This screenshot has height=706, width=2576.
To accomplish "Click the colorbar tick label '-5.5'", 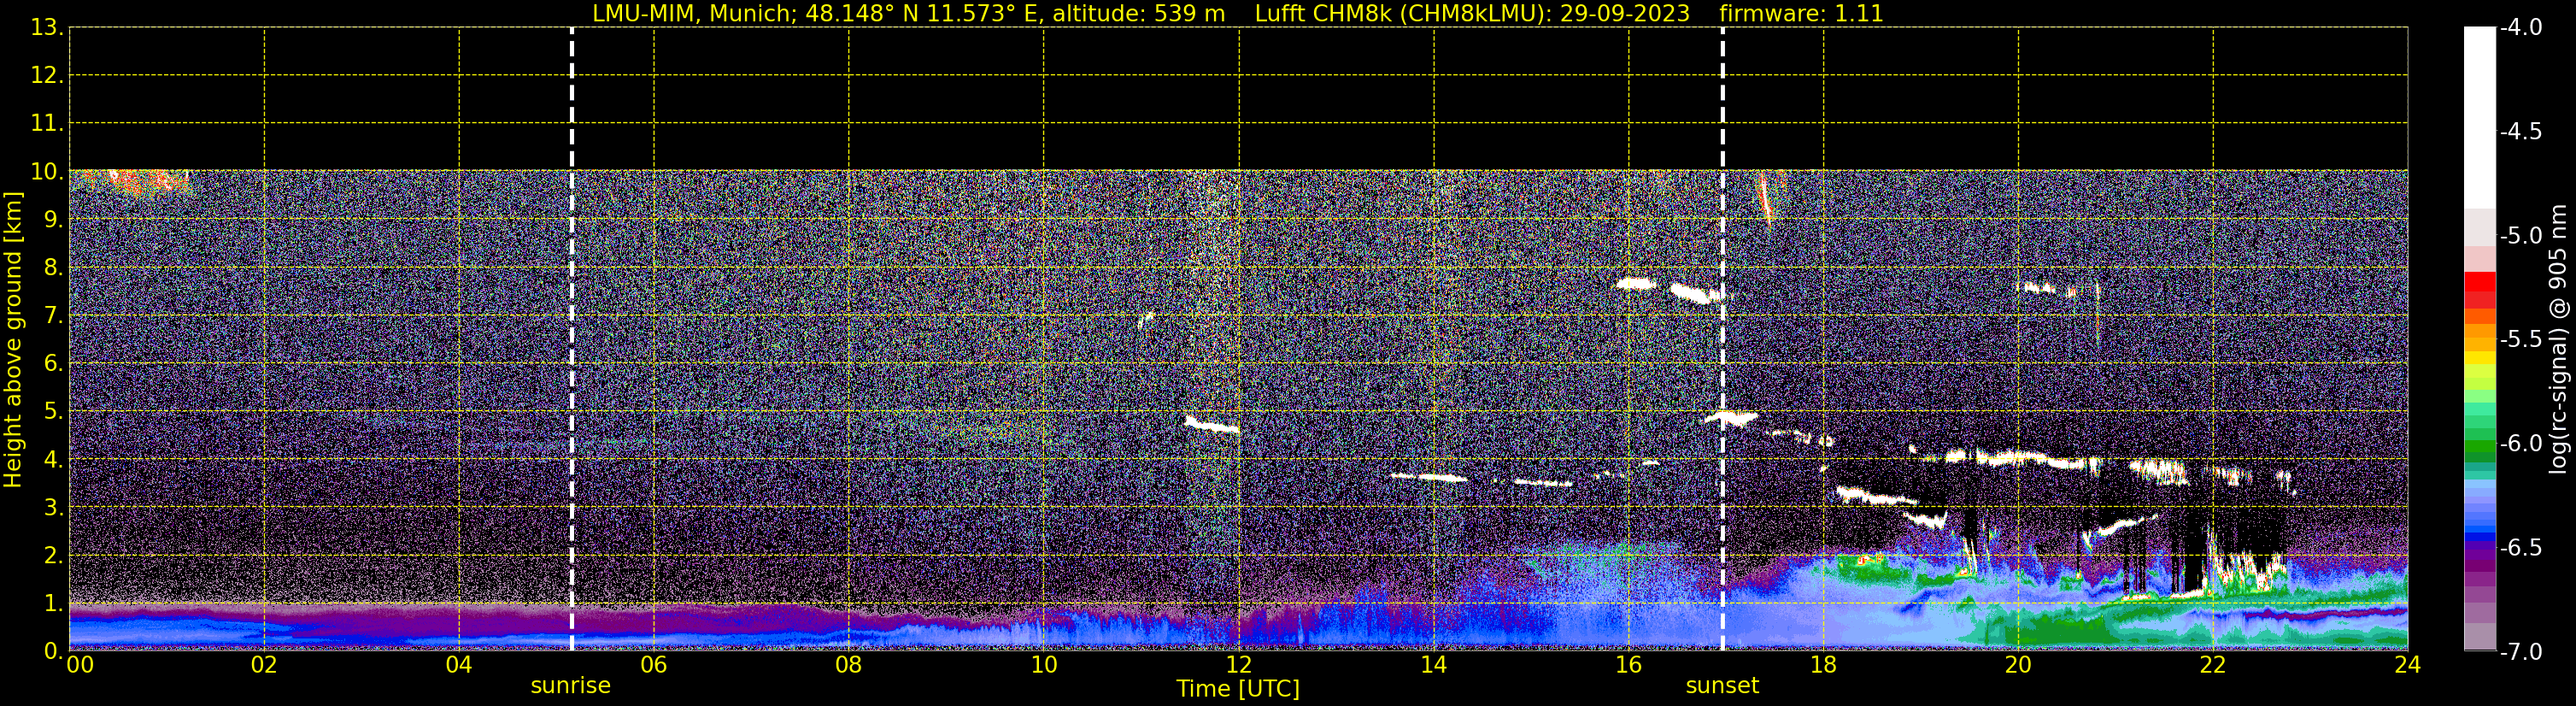I will [2520, 339].
